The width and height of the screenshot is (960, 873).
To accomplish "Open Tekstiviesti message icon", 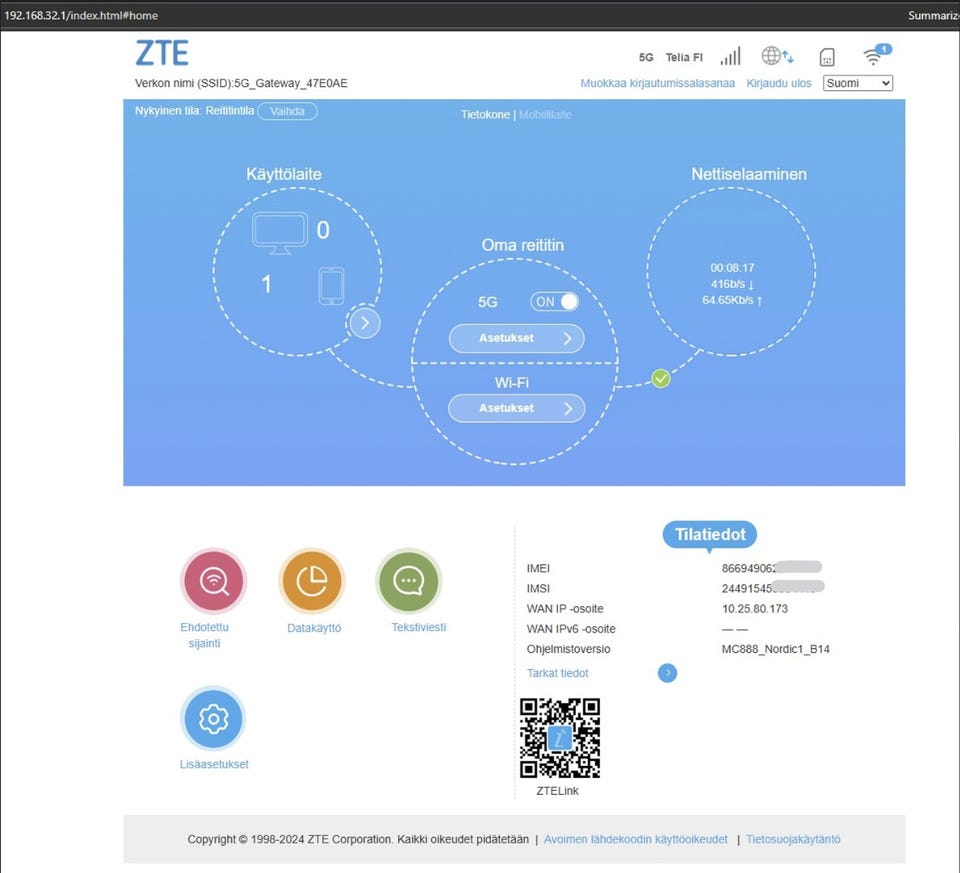I will 408,581.
